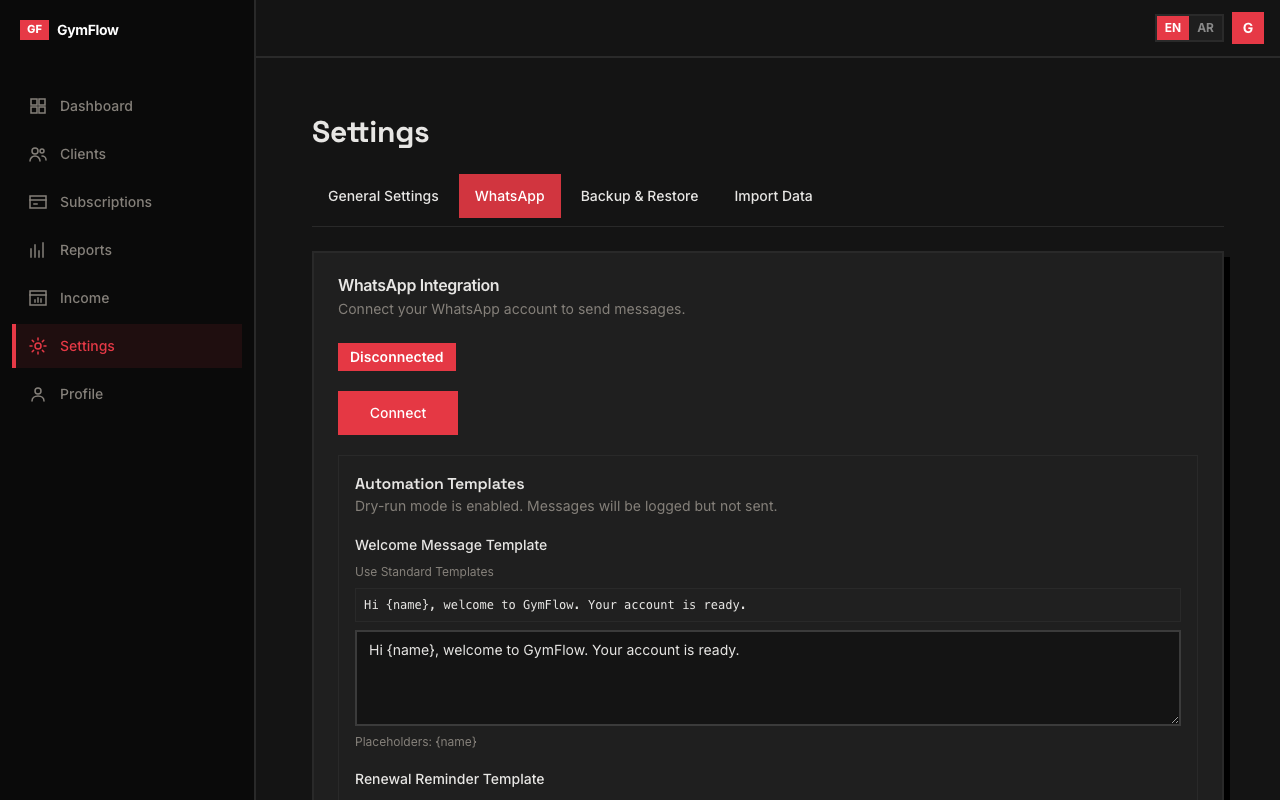Screen dimensions: 1280x800
Task: Go to the Import Data tab
Action: click(x=773, y=196)
